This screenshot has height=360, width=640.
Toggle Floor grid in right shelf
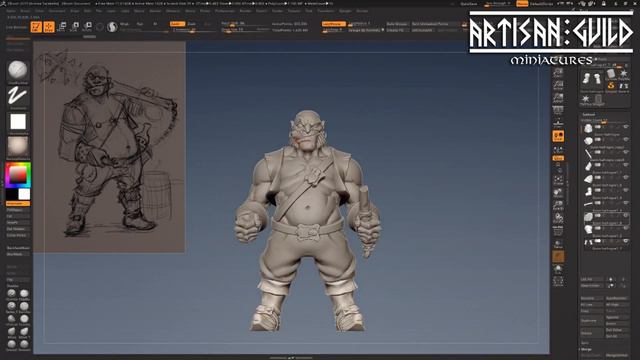[x=558, y=123]
